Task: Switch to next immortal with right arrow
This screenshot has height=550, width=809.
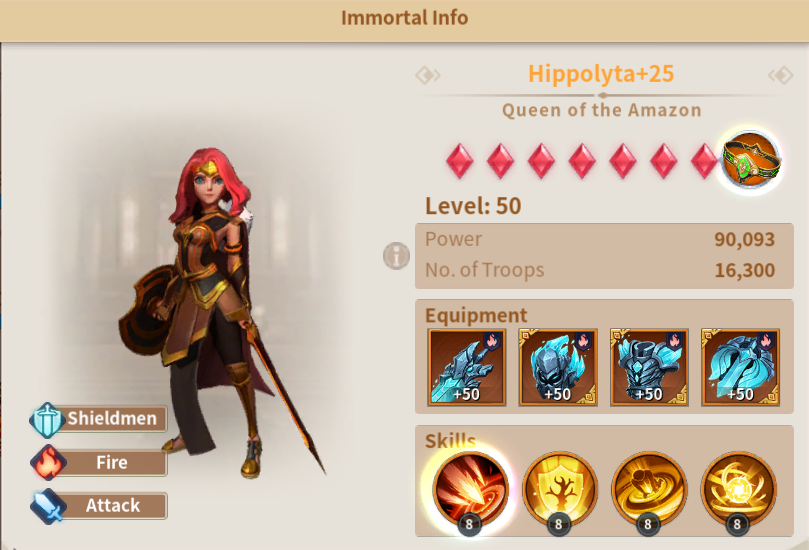Action: (x=781, y=76)
